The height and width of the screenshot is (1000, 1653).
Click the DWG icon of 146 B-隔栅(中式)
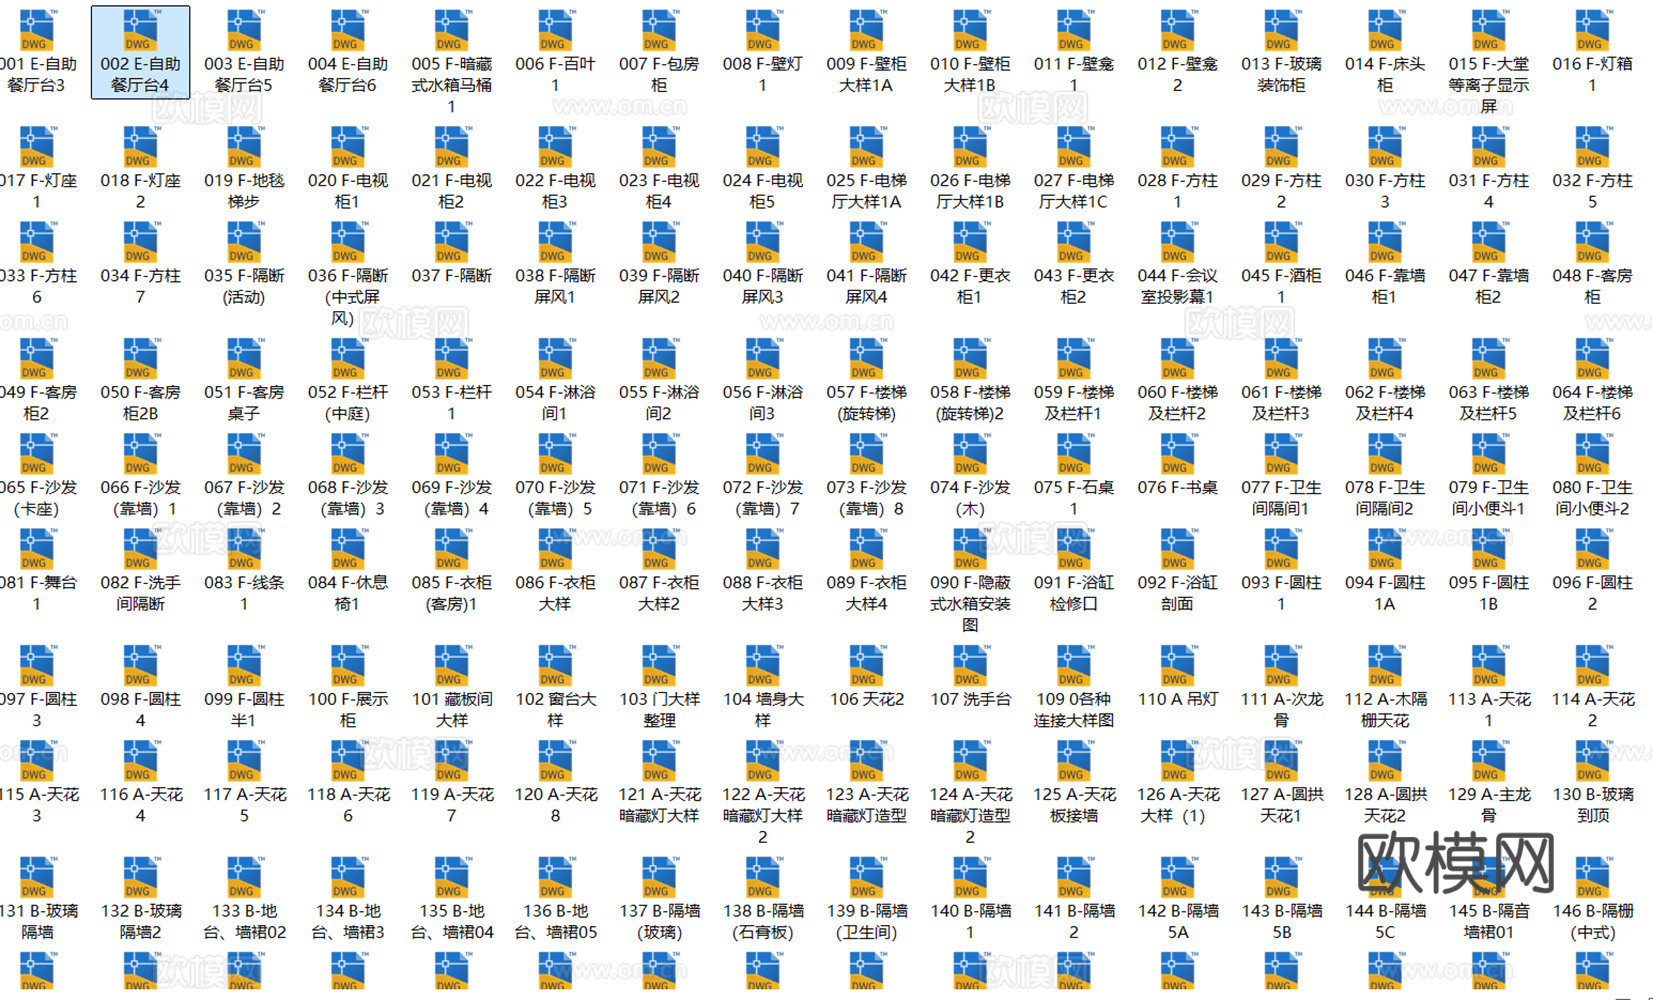click(1593, 878)
